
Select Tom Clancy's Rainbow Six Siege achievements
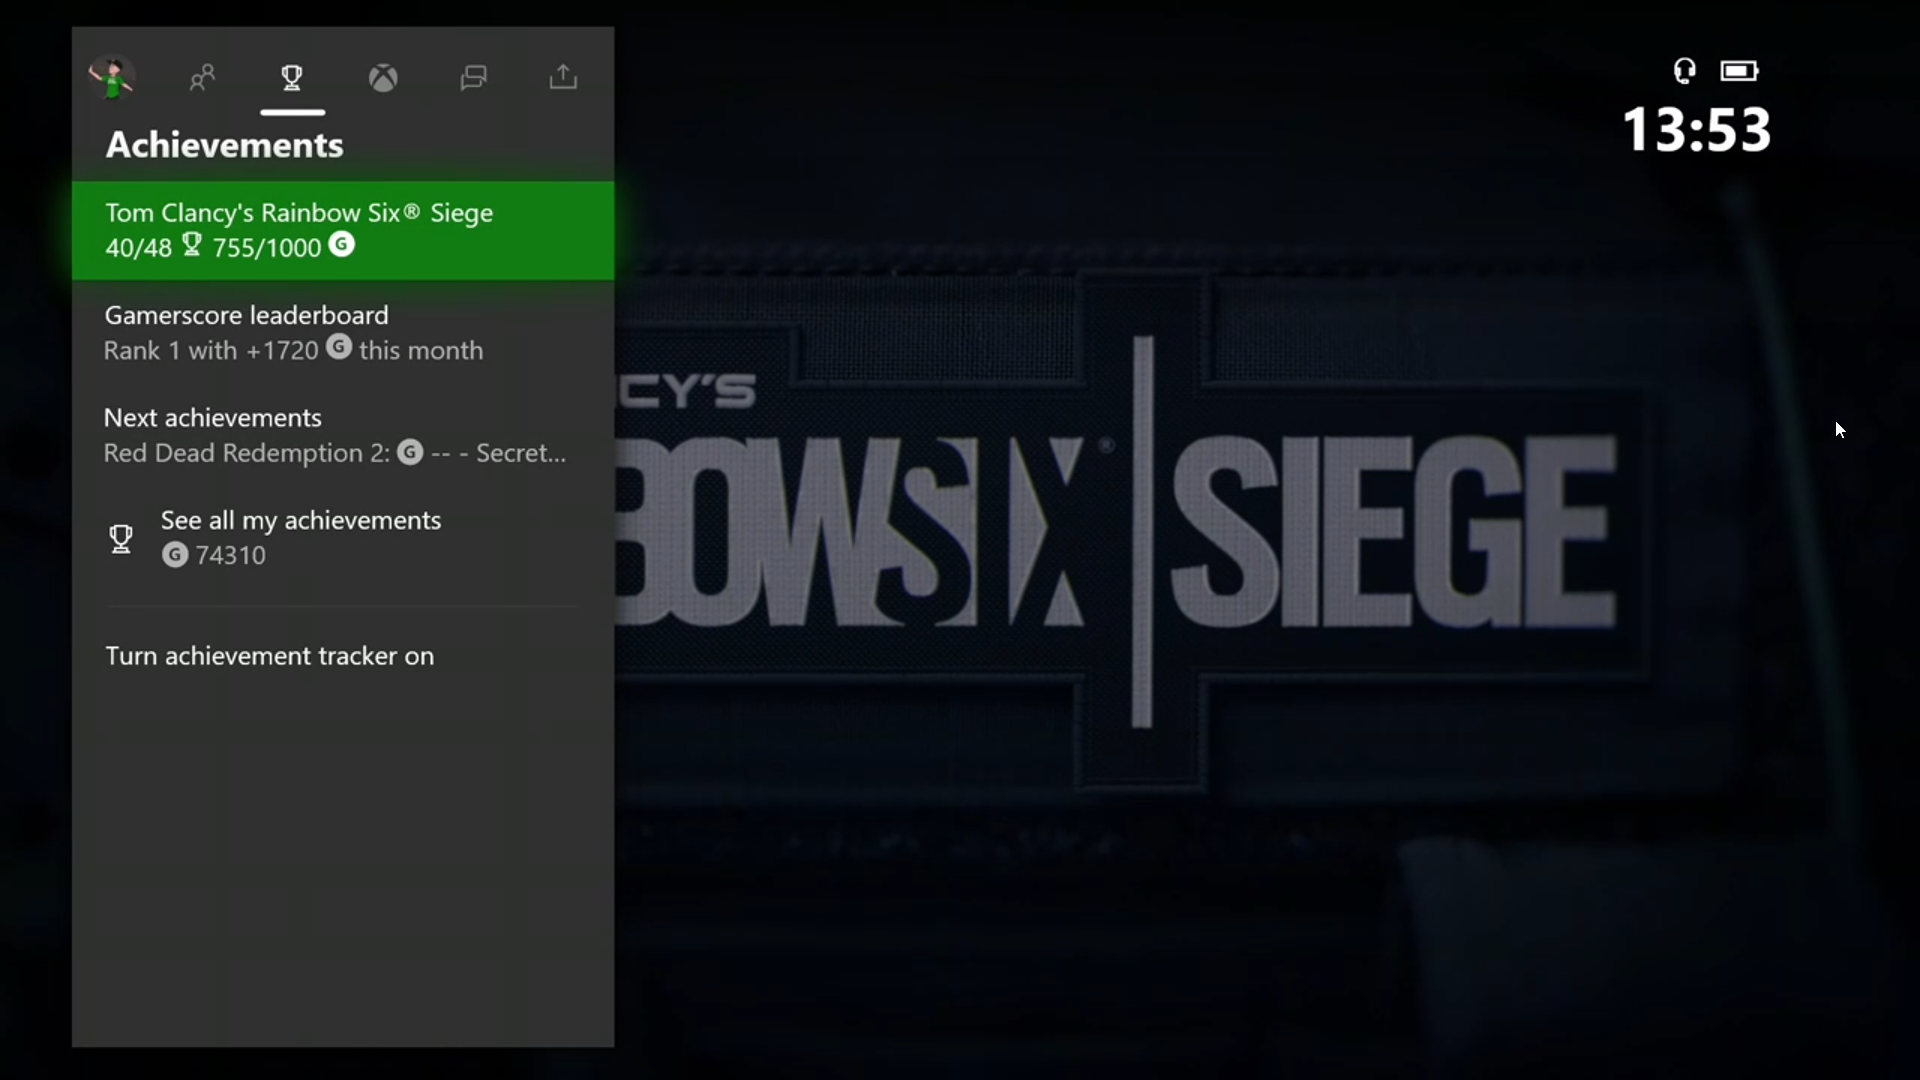point(343,230)
